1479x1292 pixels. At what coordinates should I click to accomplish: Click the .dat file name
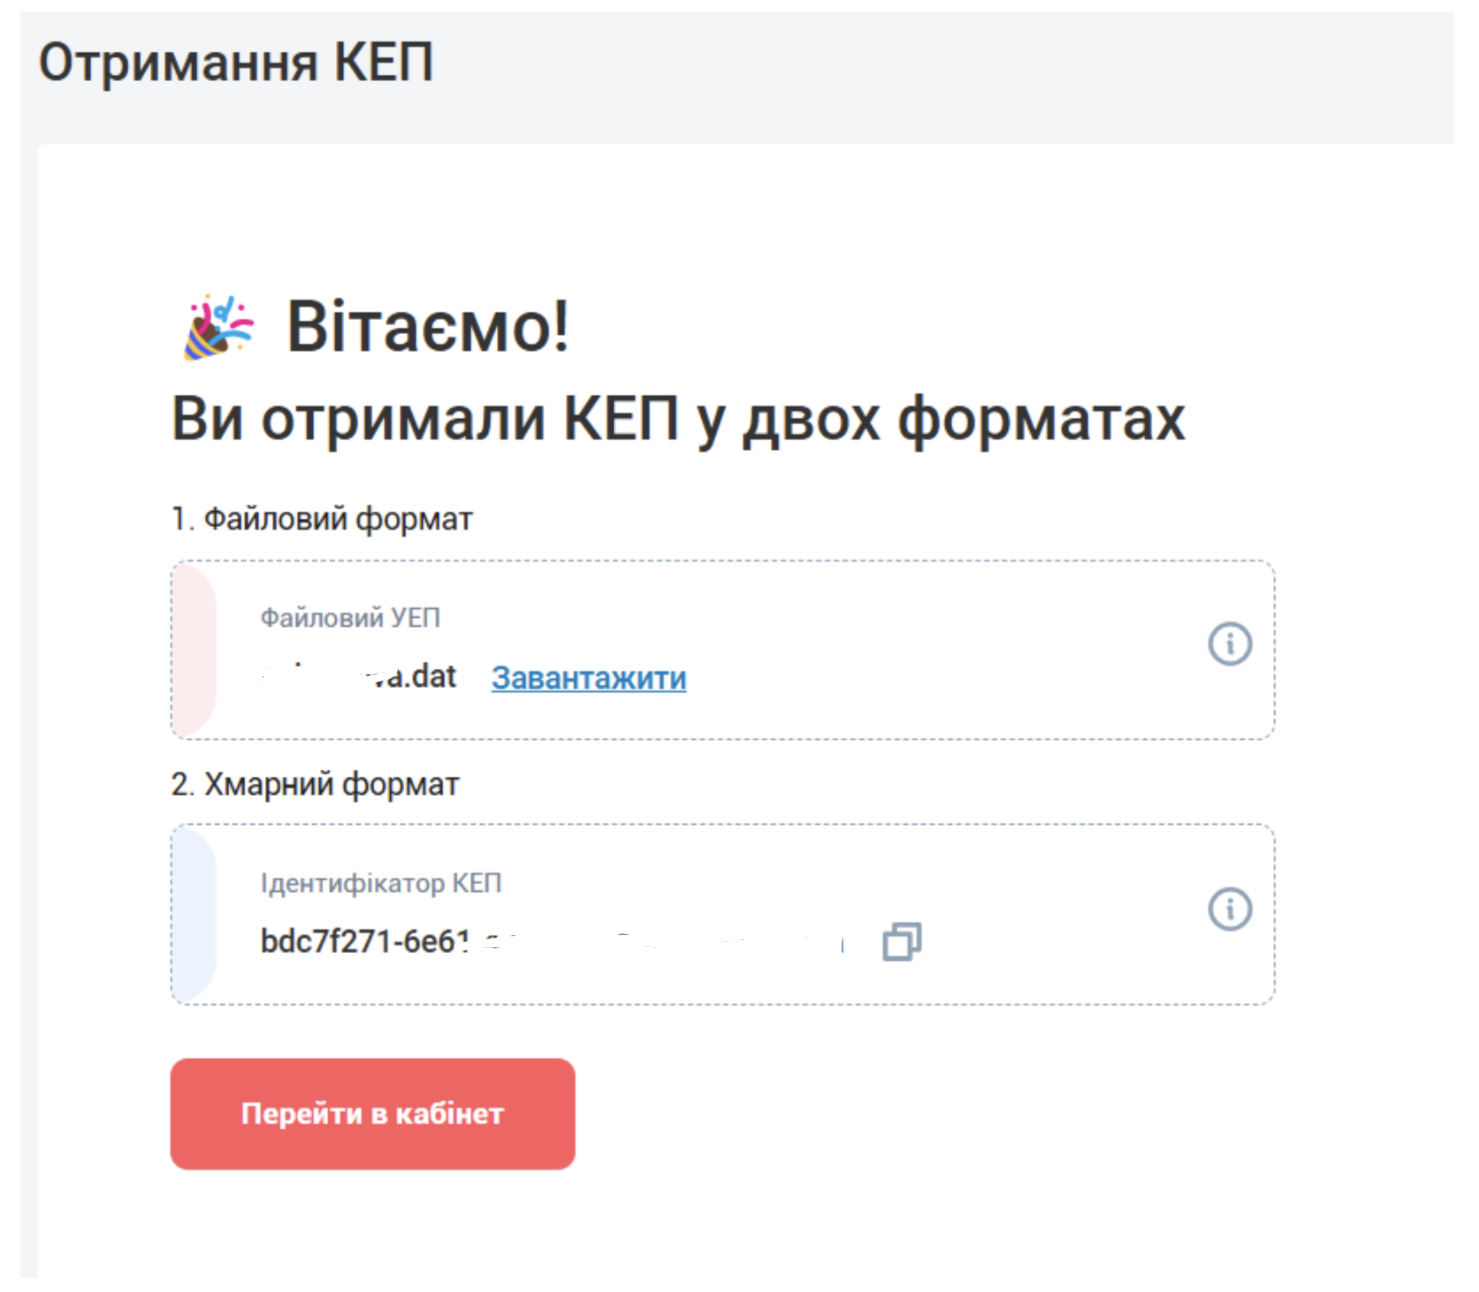(415, 677)
